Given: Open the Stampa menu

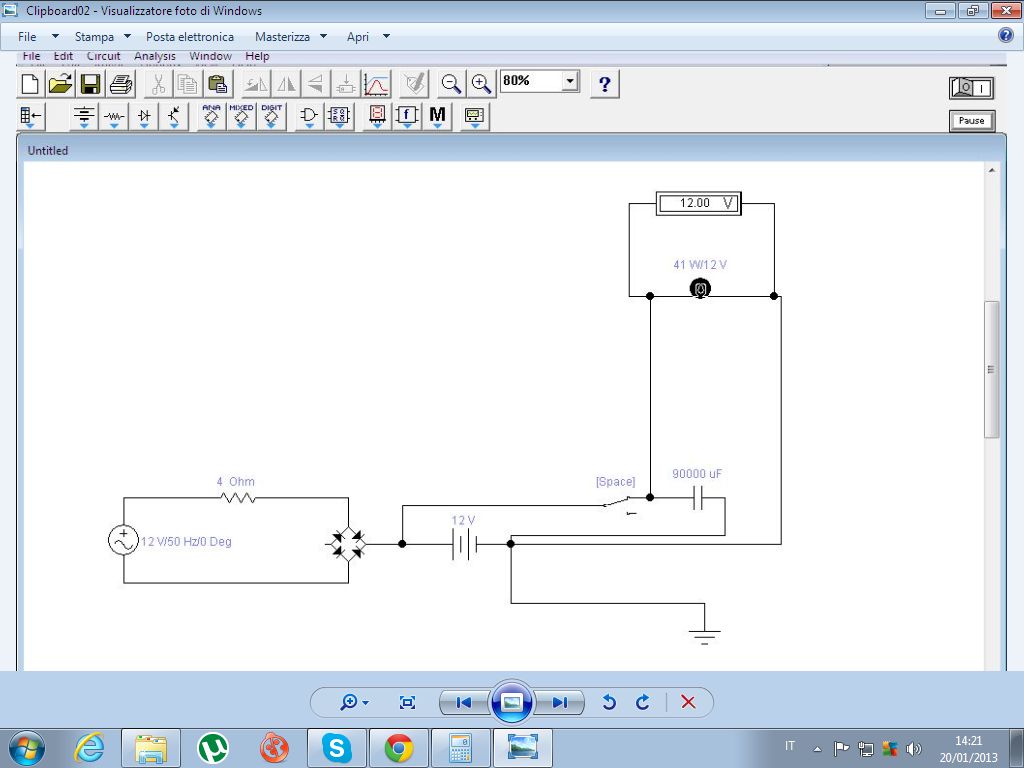Looking at the screenshot, I should [x=102, y=37].
